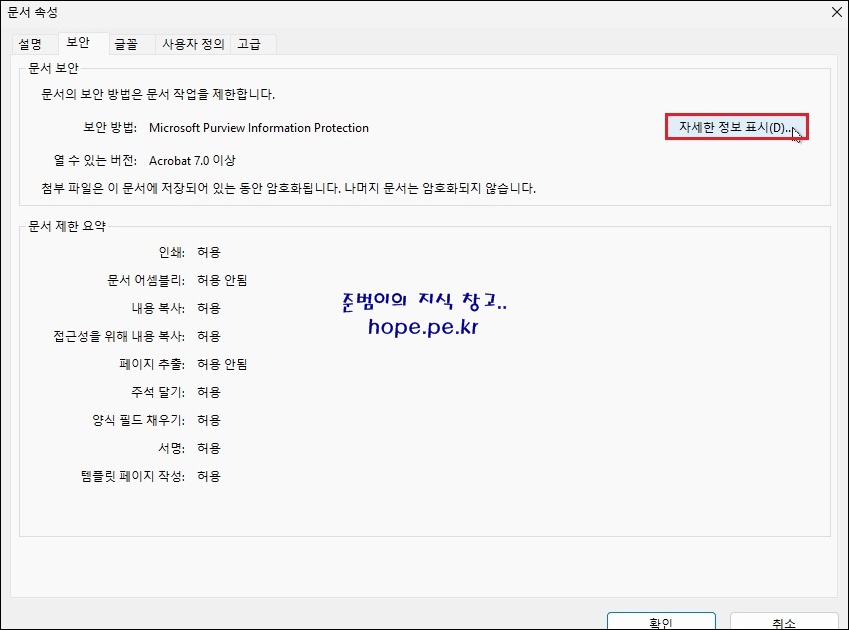Viewport: 849px width, 630px height.
Task: Click the 문서 제한 요약 group title
Action: click(x=67, y=226)
